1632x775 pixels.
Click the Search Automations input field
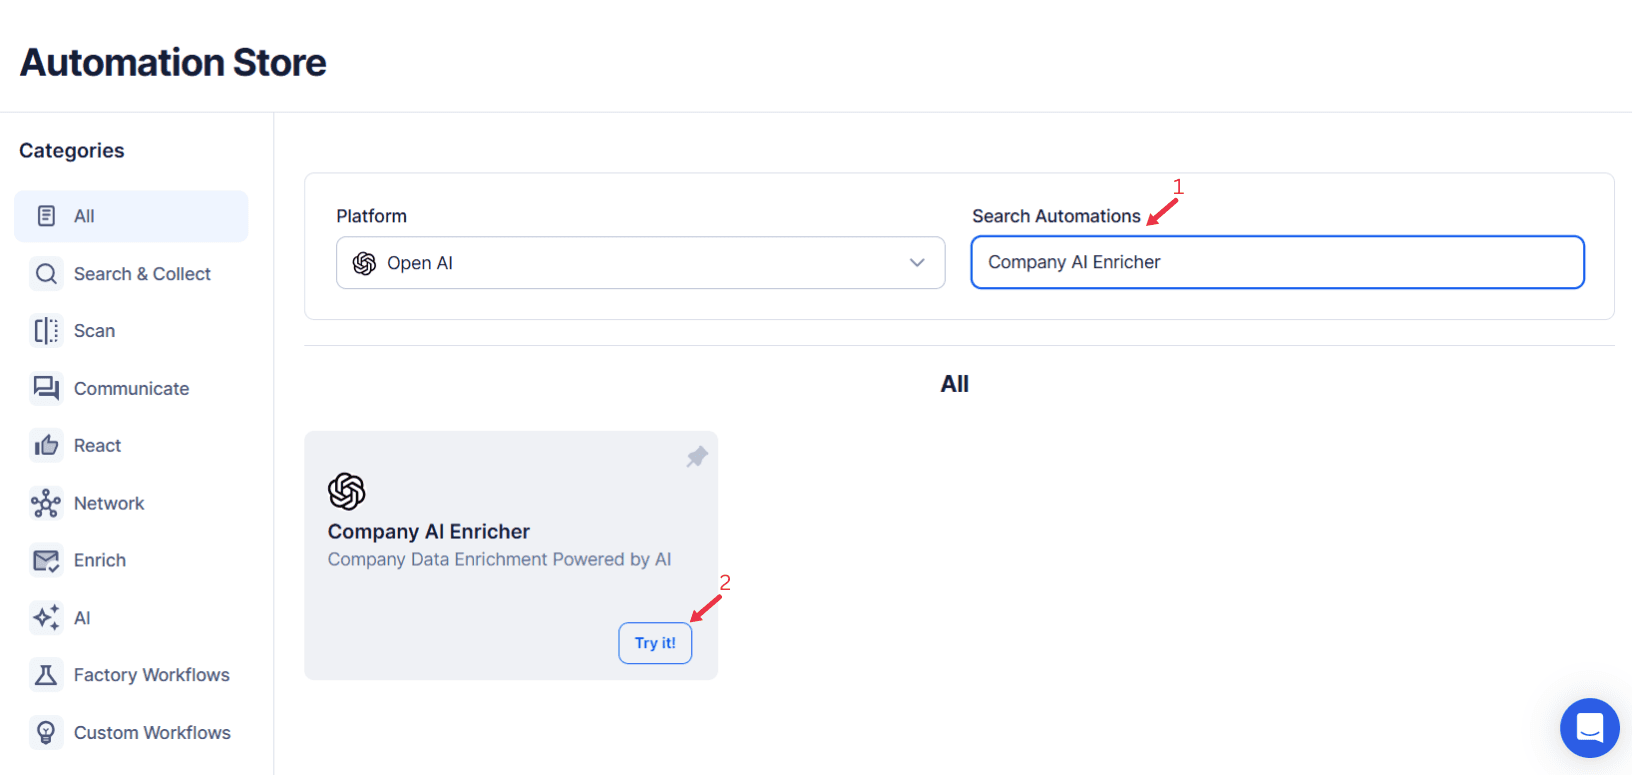click(x=1277, y=262)
